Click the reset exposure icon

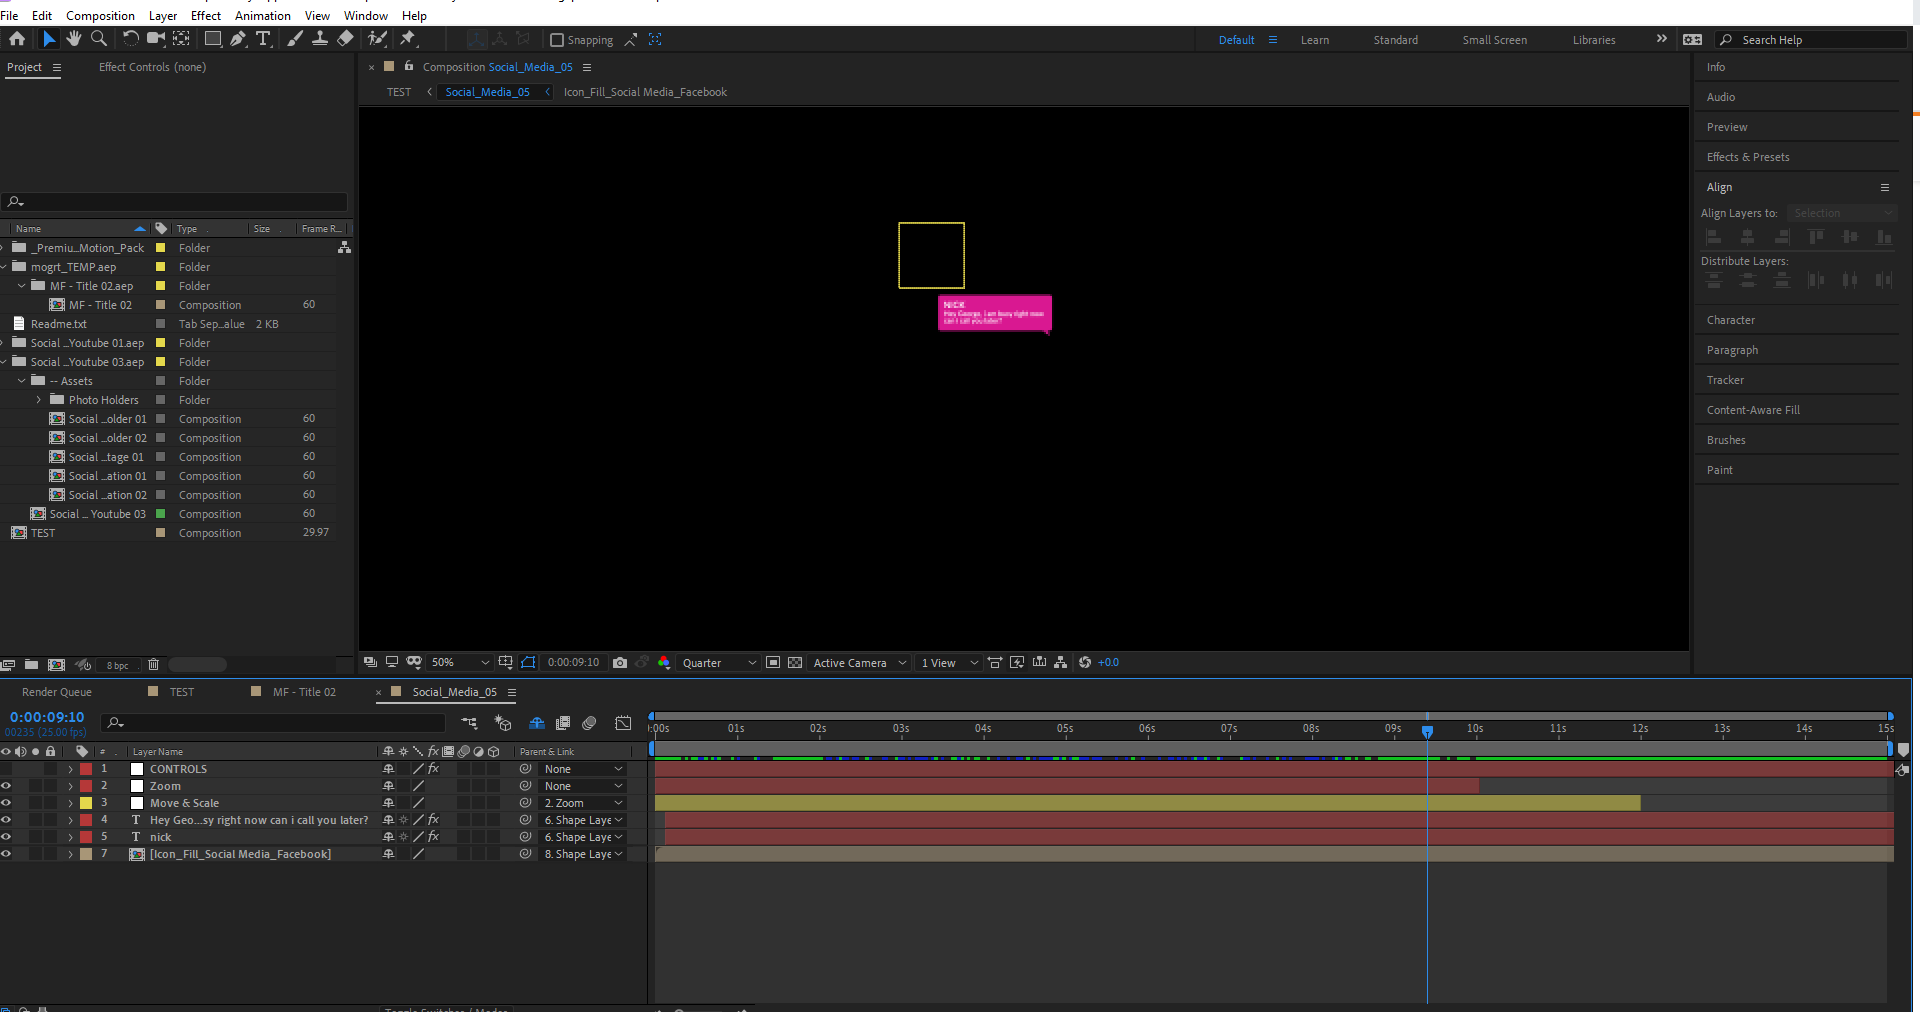(x=1085, y=663)
